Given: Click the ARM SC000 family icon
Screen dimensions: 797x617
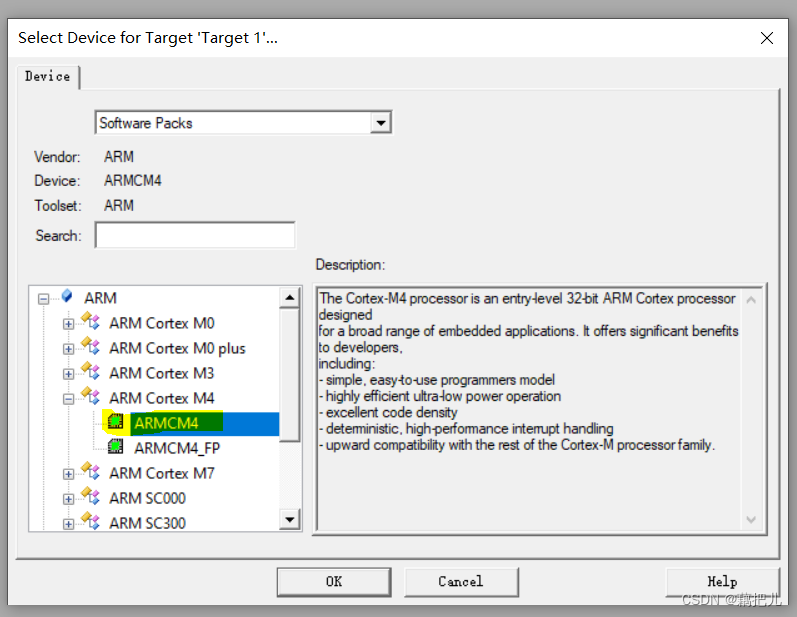Looking at the screenshot, I should [90, 496].
